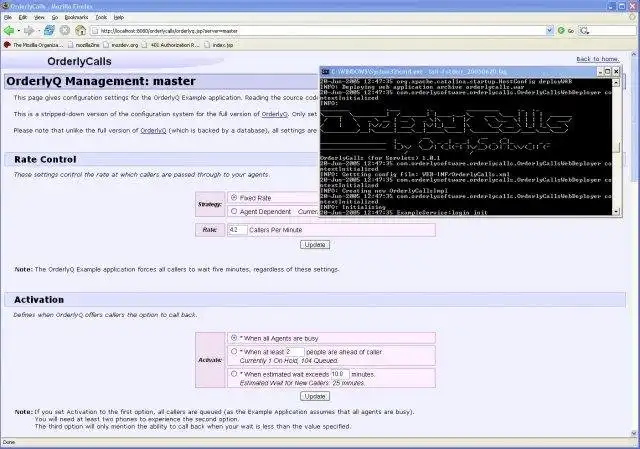The image size is (640, 449).
Task: Click the Stop loading icon
Action: (65, 30)
